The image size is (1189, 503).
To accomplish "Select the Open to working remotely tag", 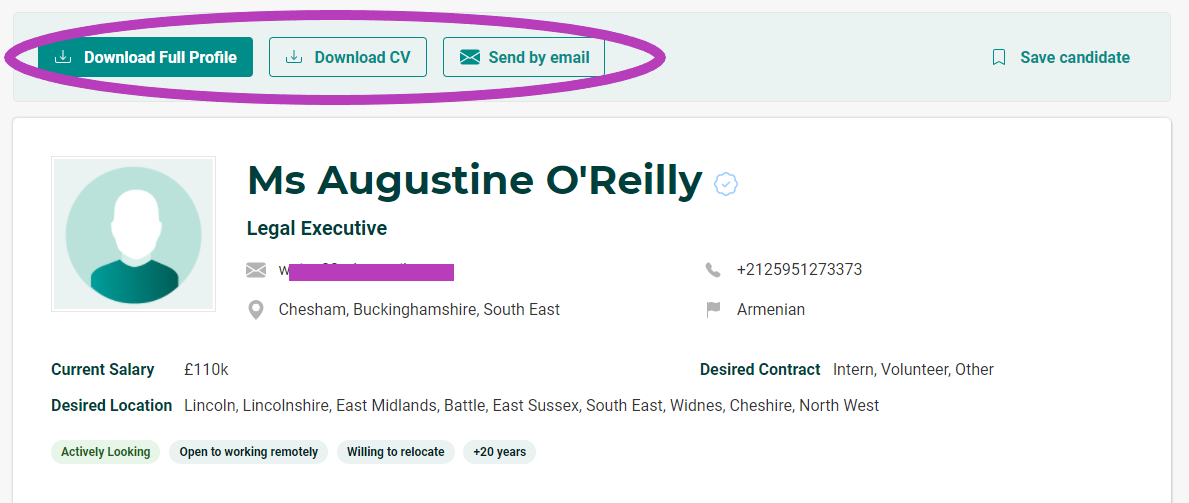I will point(249,452).
